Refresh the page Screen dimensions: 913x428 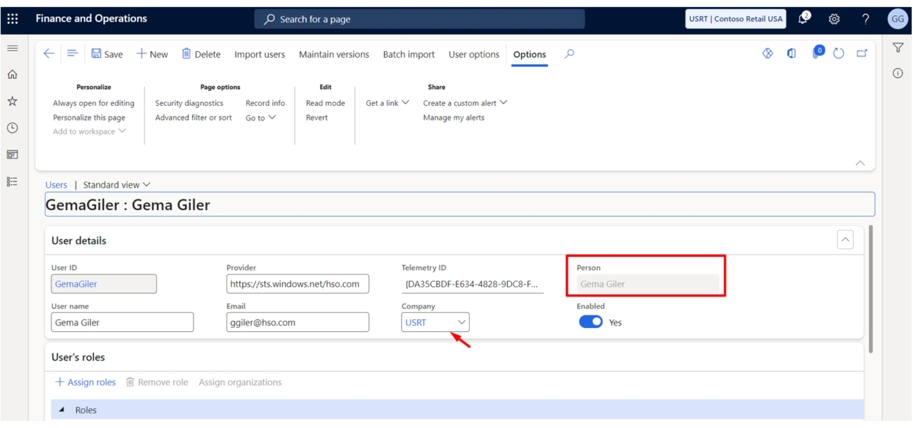838,54
